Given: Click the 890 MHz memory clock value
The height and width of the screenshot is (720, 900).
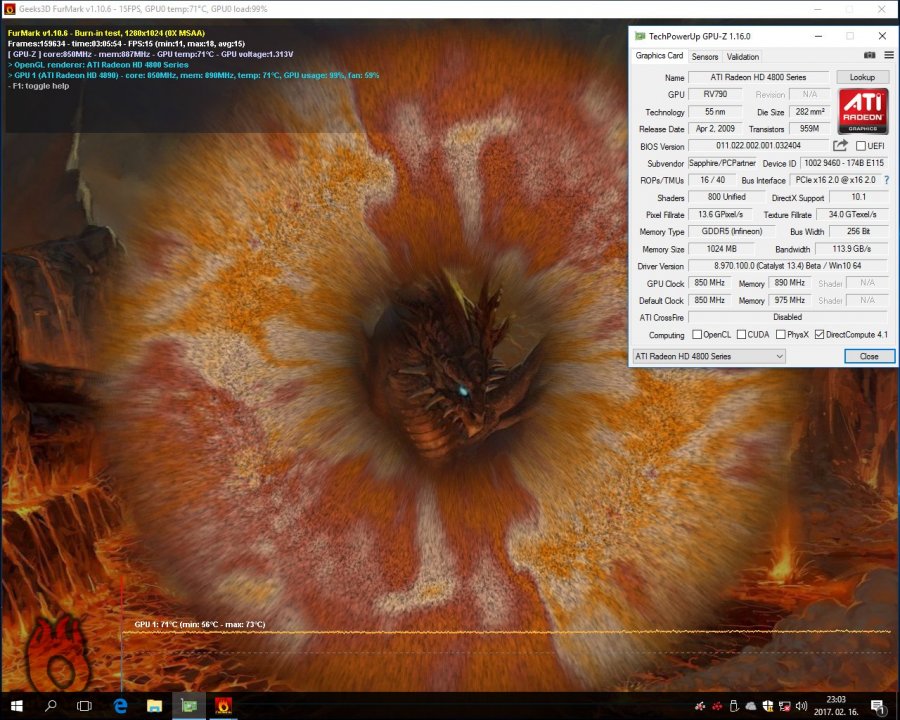Looking at the screenshot, I should point(789,283).
